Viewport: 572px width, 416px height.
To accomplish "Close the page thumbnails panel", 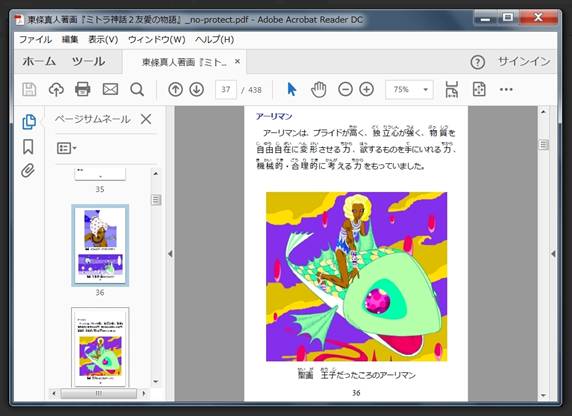I will [x=146, y=119].
